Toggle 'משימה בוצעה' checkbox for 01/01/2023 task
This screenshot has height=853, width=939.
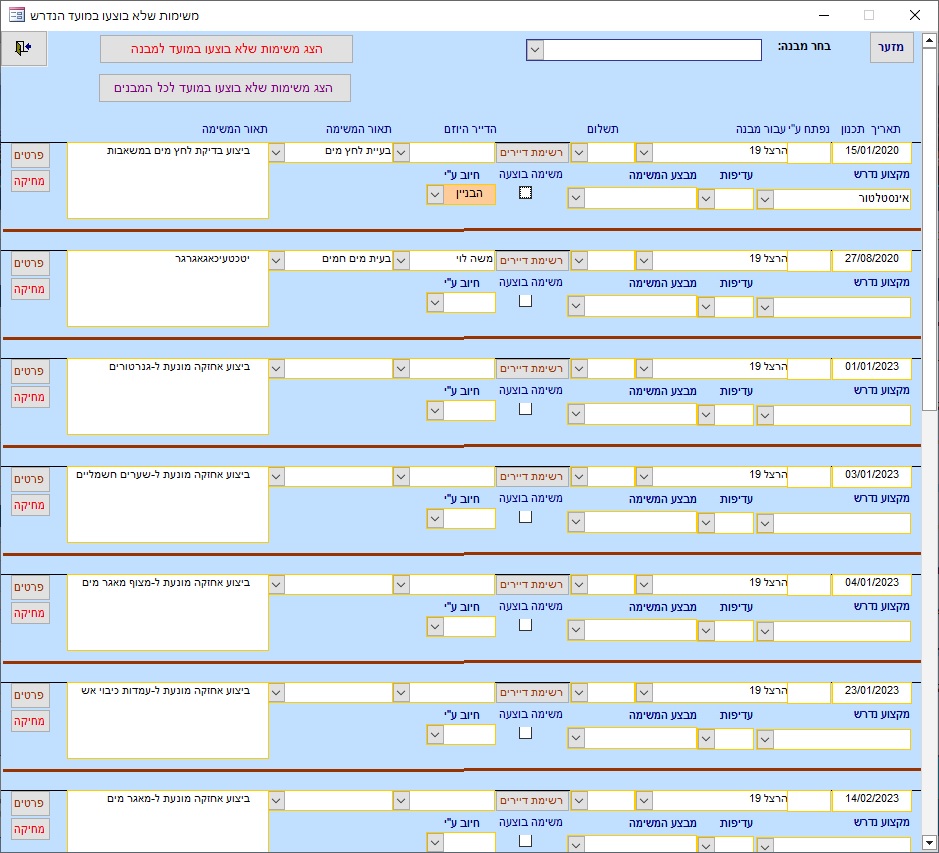pos(525,409)
